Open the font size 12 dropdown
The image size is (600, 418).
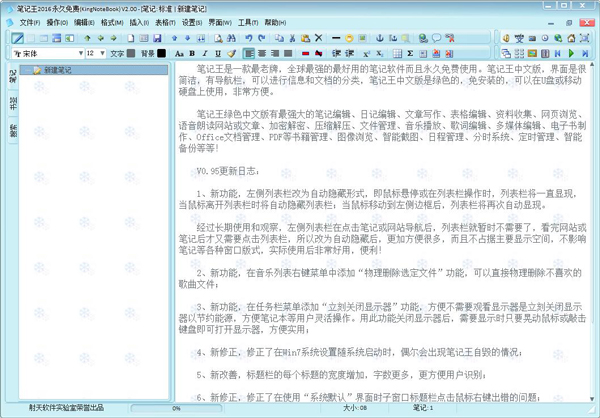coord(103,53)
